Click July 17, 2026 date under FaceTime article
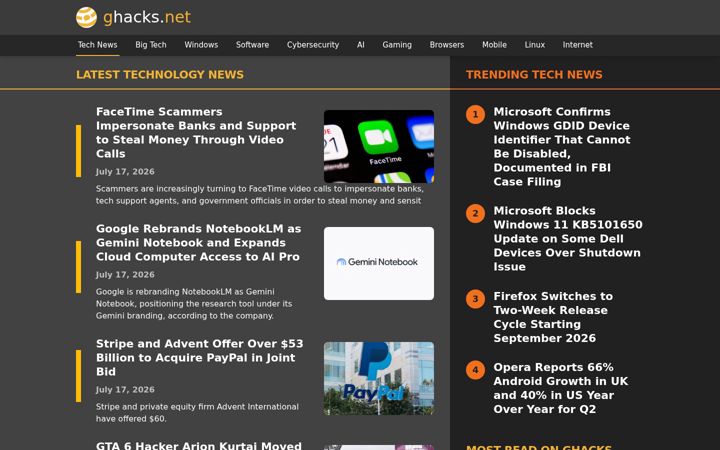This screenshot has height=450, width=720. tap(125, 172)
